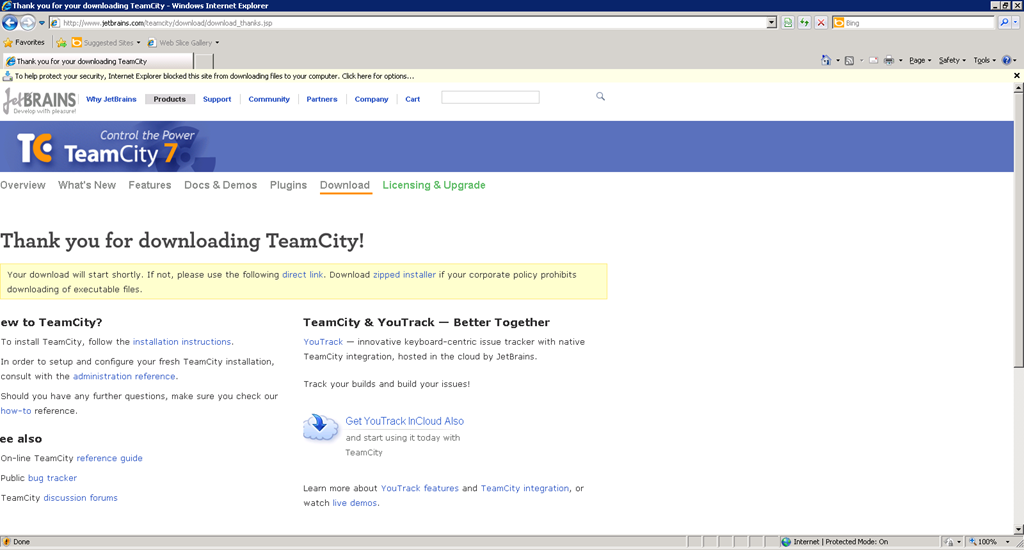Open the Safety menu

tap(952, 60)
